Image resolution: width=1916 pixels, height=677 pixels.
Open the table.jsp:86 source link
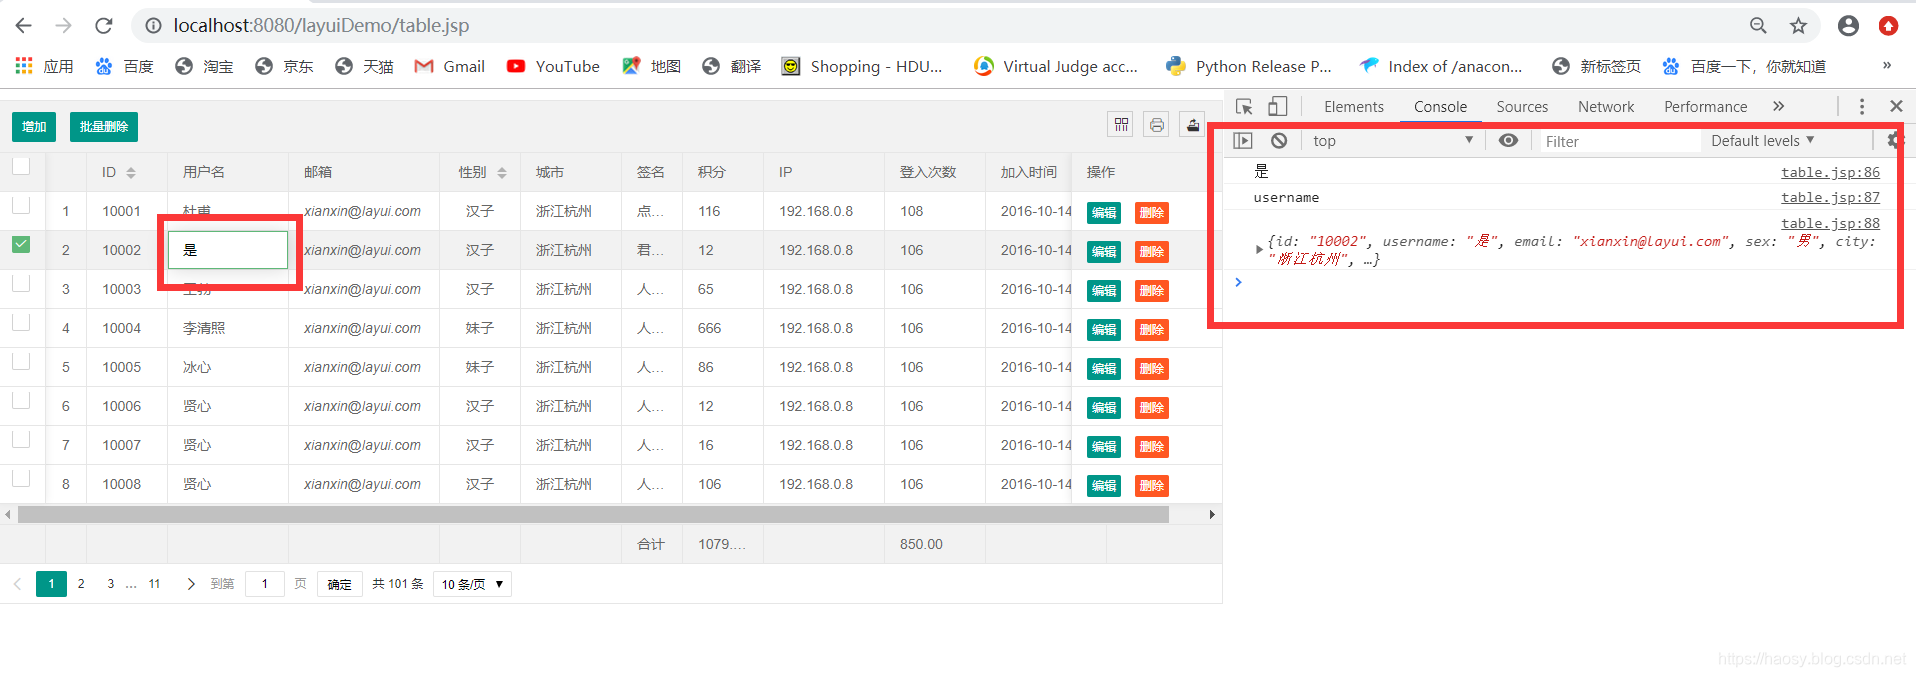click(1830, 172)
